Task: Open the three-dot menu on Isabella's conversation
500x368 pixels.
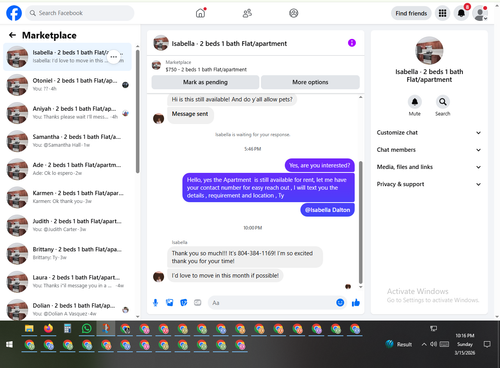Action: pyautogui.click(x=114, y=57)
